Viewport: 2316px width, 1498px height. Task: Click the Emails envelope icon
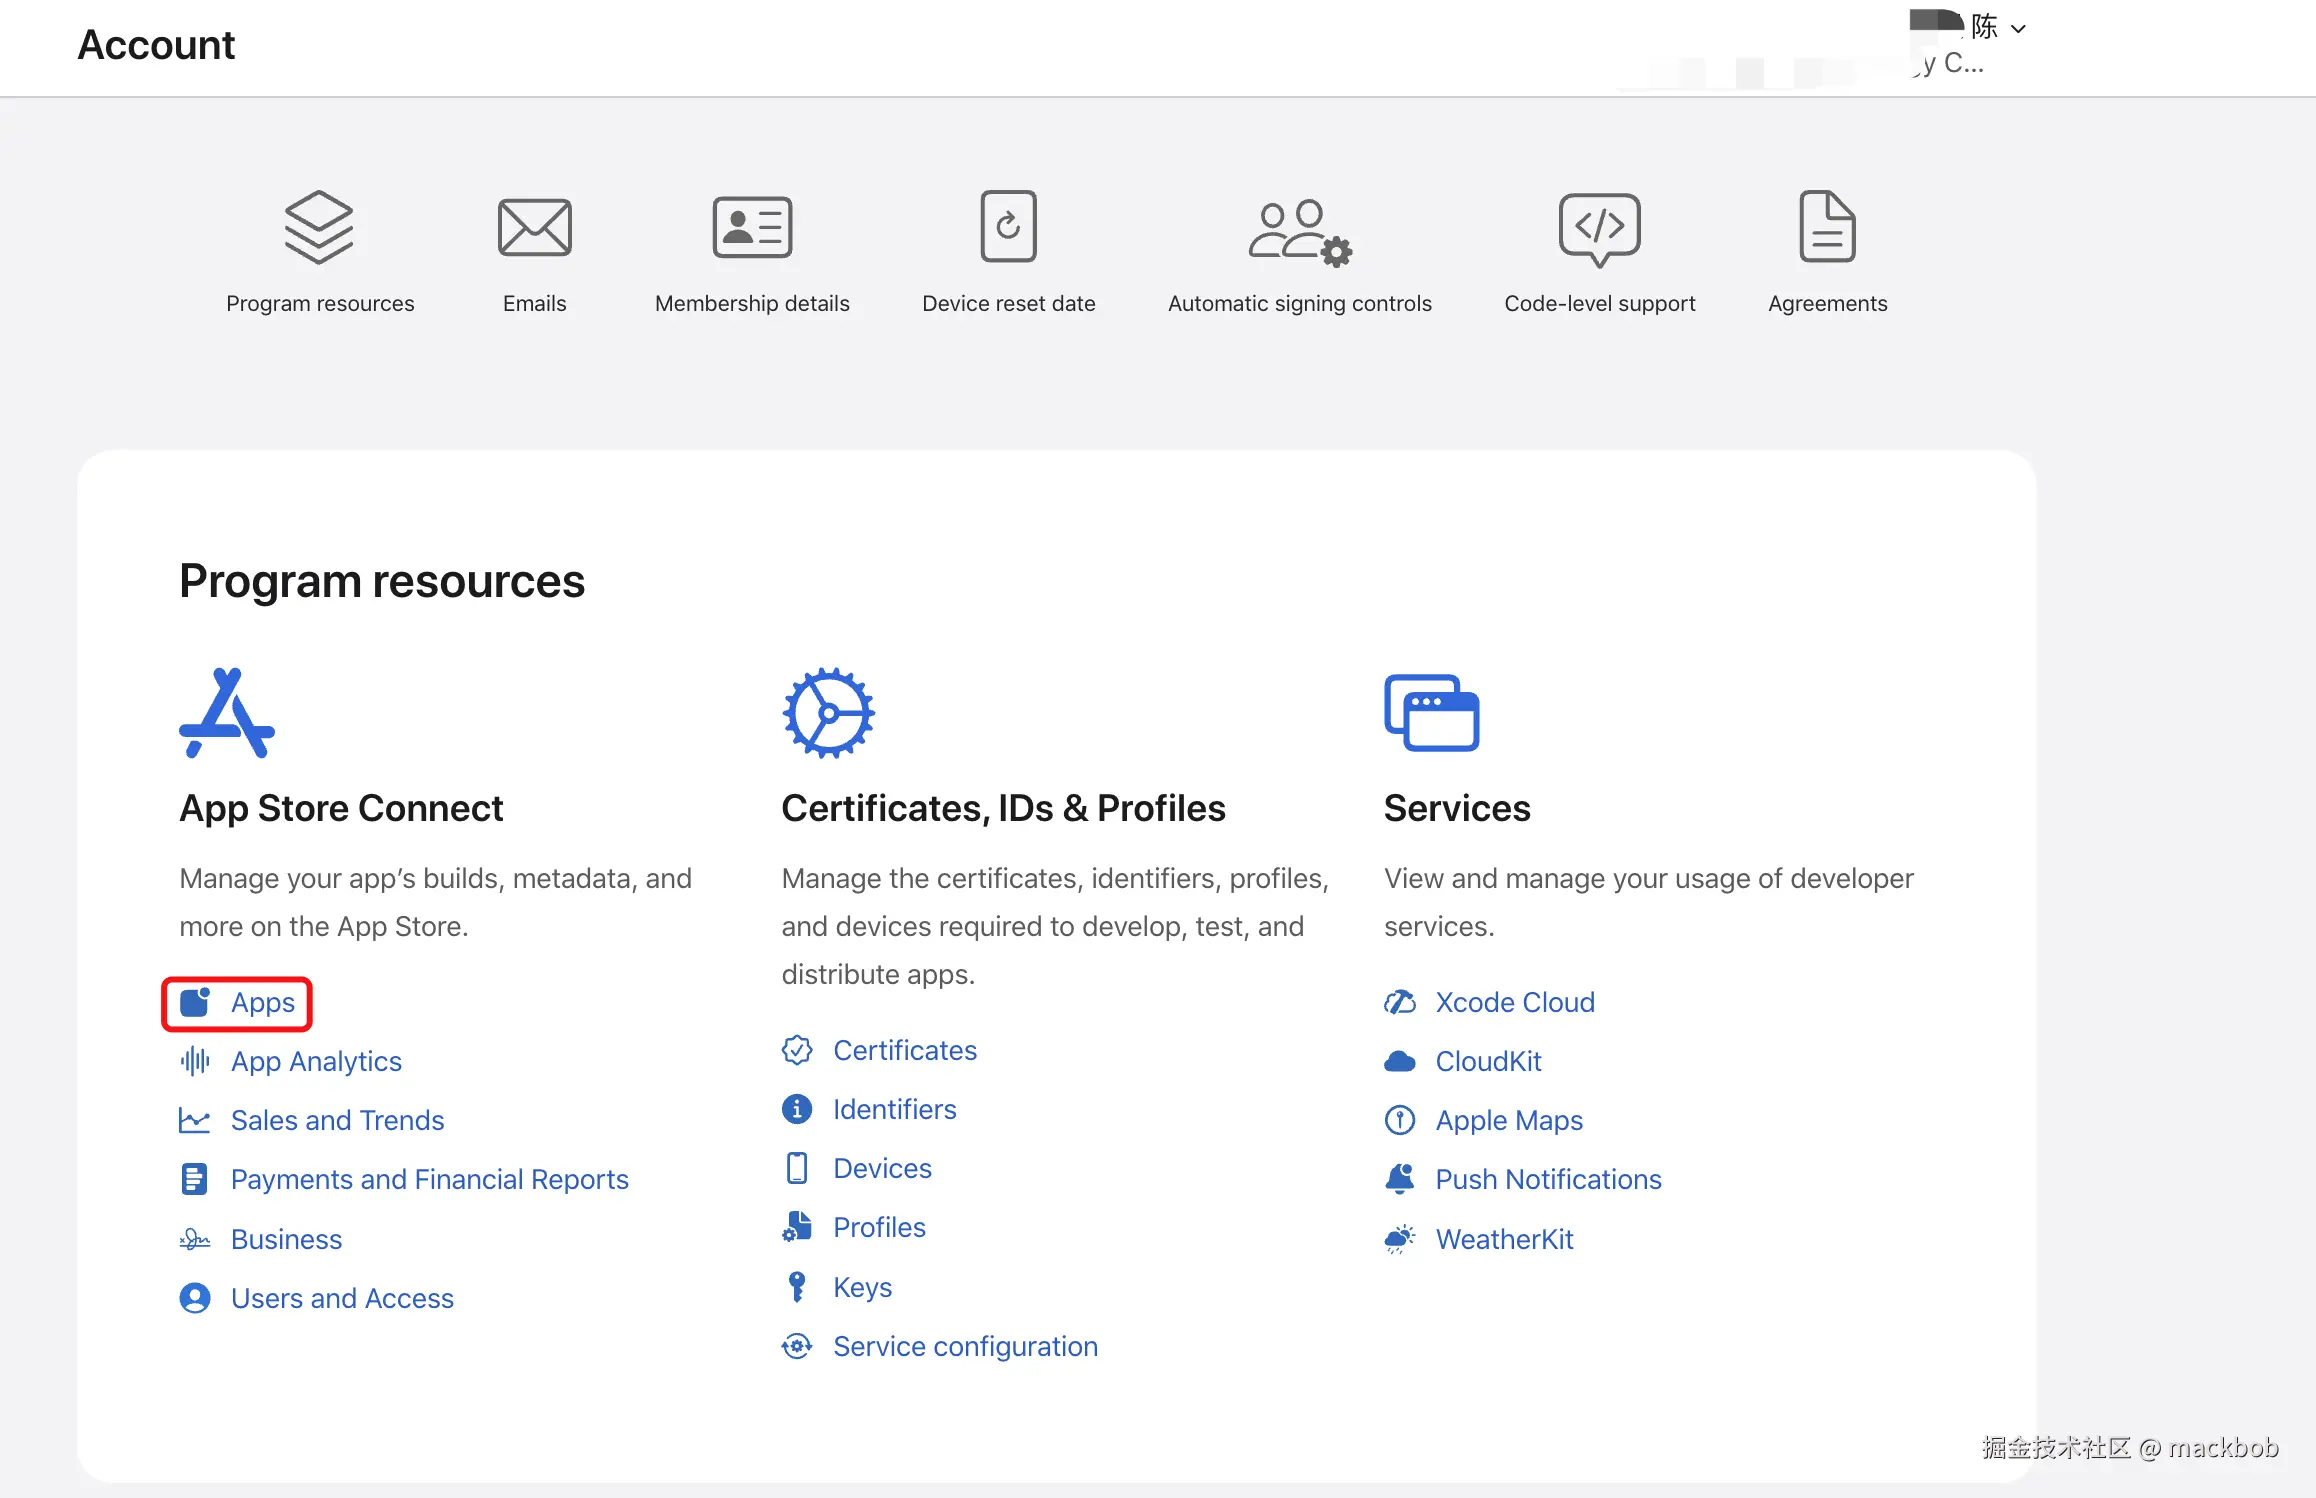[x=535, y=227]
